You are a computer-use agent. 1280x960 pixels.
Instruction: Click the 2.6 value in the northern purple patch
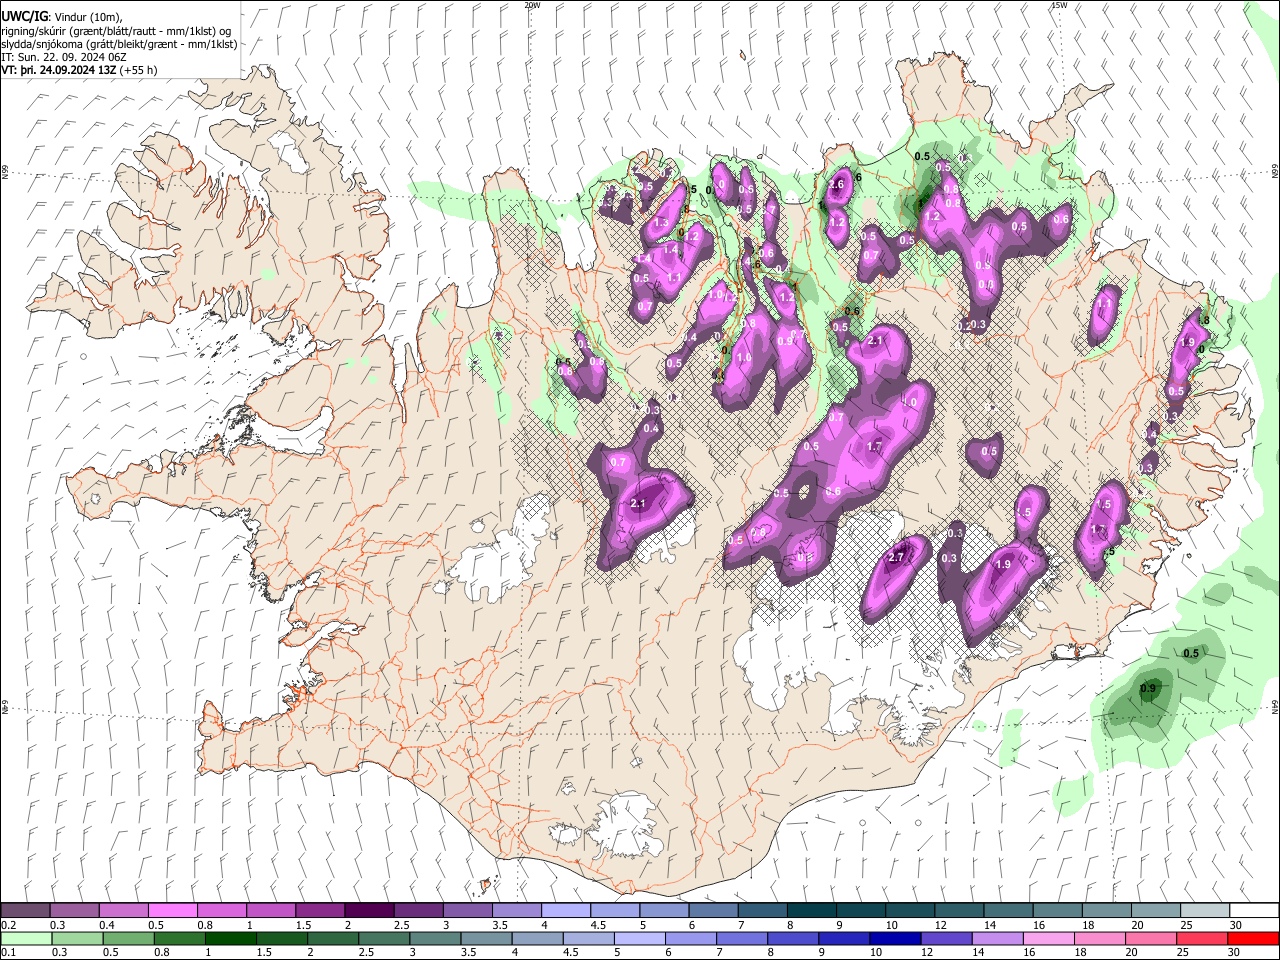coord(837,184)
